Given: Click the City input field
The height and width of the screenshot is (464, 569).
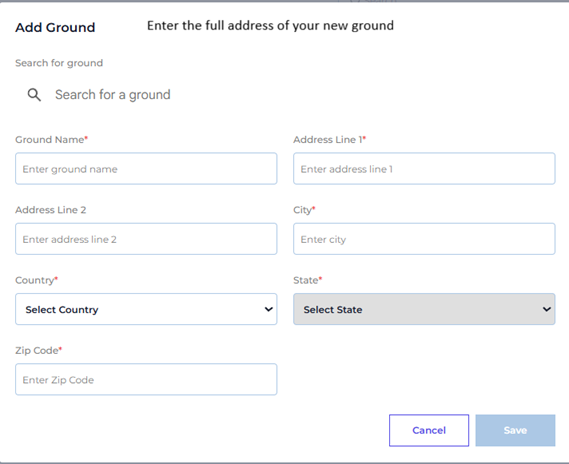Looking at the screenshot, I should click(424, 239).
